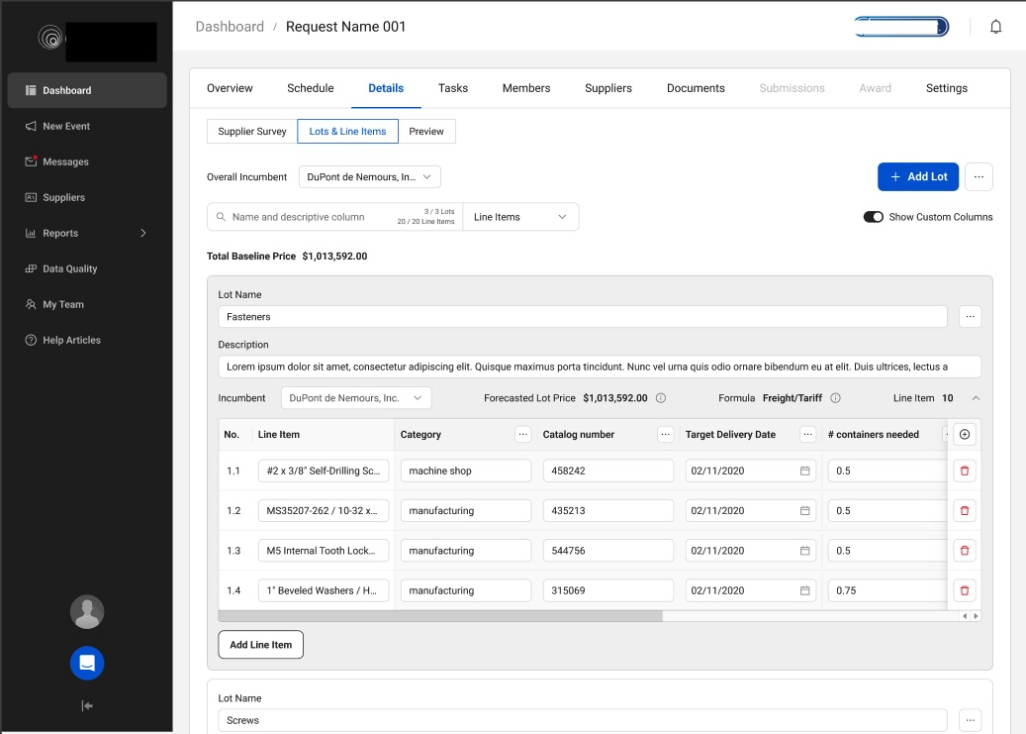Screen dimensions: 1026x734
Task: Open the Catalog number column ellipsis menu
Action: (x=666, y=434)
